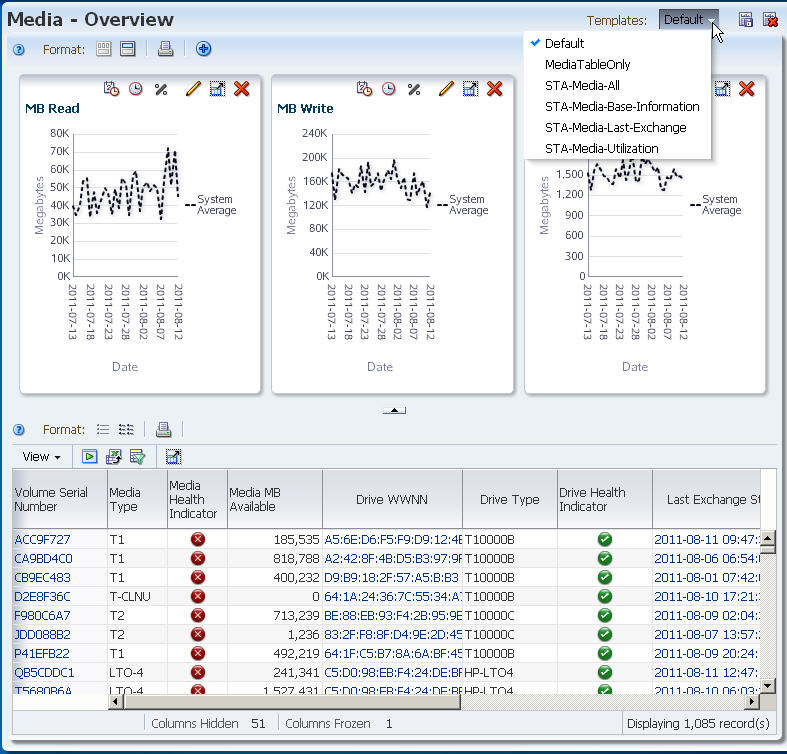Image resolution: width=787 pixels, height=754 pixels.
Task: Click the horizontal scrollbar thumb
Action: pos(291,702)
